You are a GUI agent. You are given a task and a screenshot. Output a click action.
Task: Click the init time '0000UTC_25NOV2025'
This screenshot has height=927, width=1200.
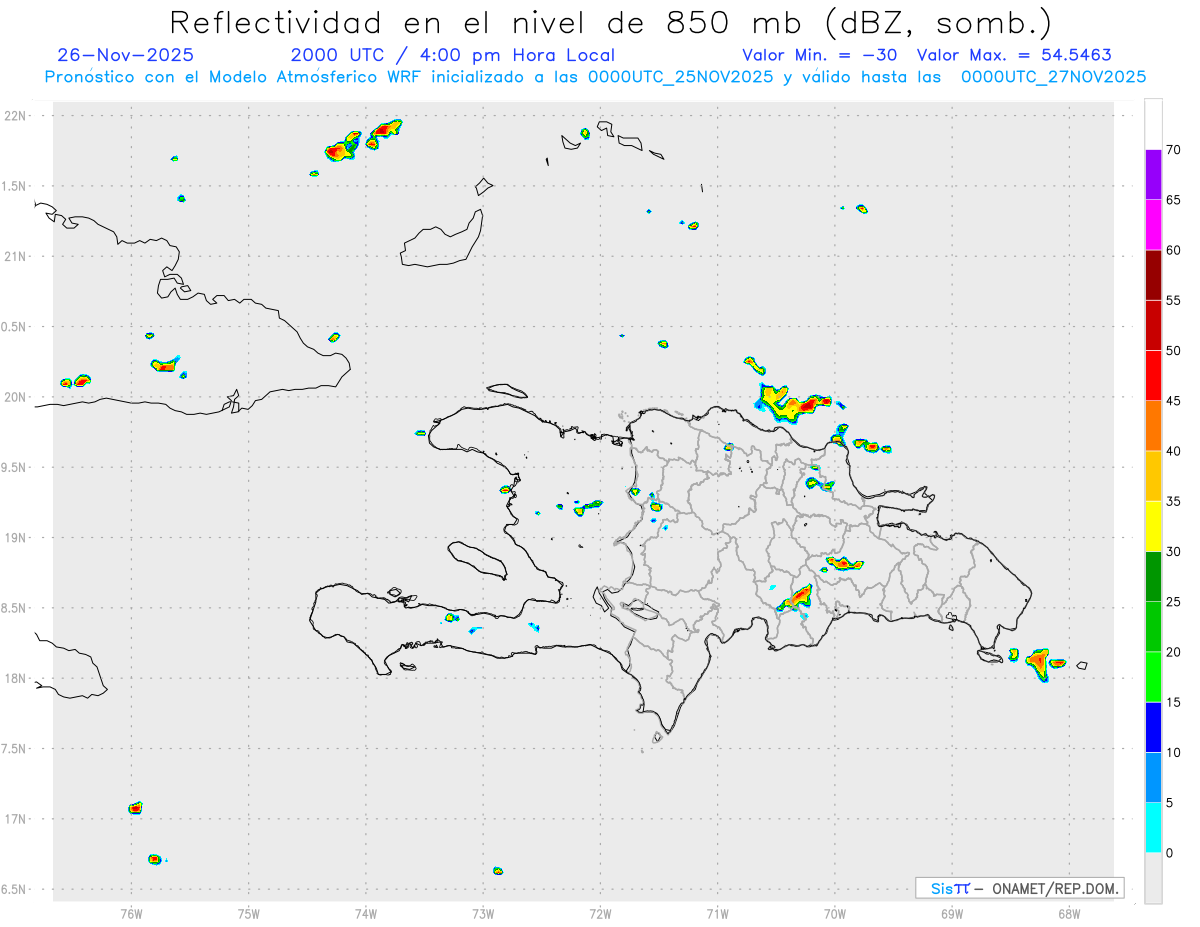point(681,77)
